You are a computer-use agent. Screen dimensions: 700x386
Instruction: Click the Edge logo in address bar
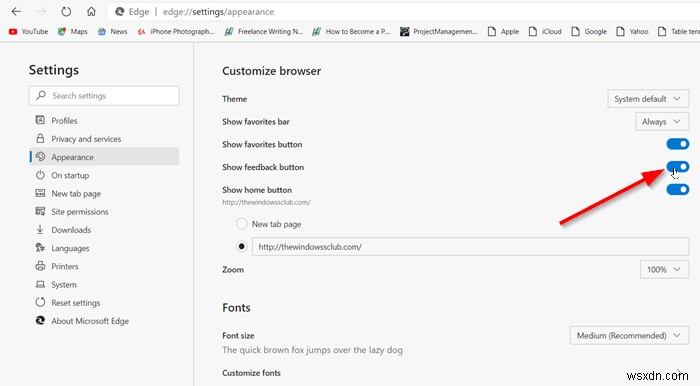click(x=120, y=12)
